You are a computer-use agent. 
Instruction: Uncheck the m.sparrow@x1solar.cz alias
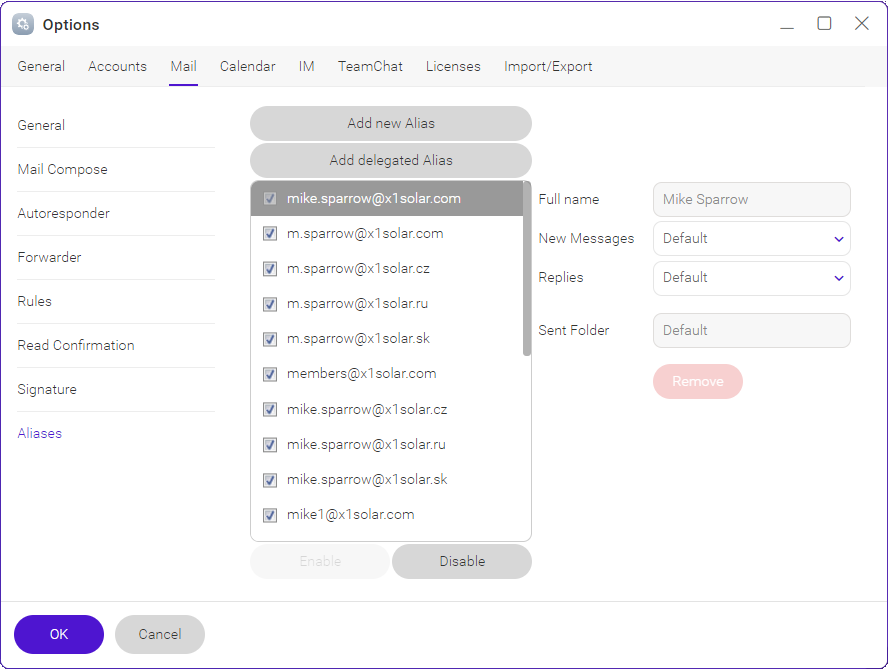(x=270, y=269)
